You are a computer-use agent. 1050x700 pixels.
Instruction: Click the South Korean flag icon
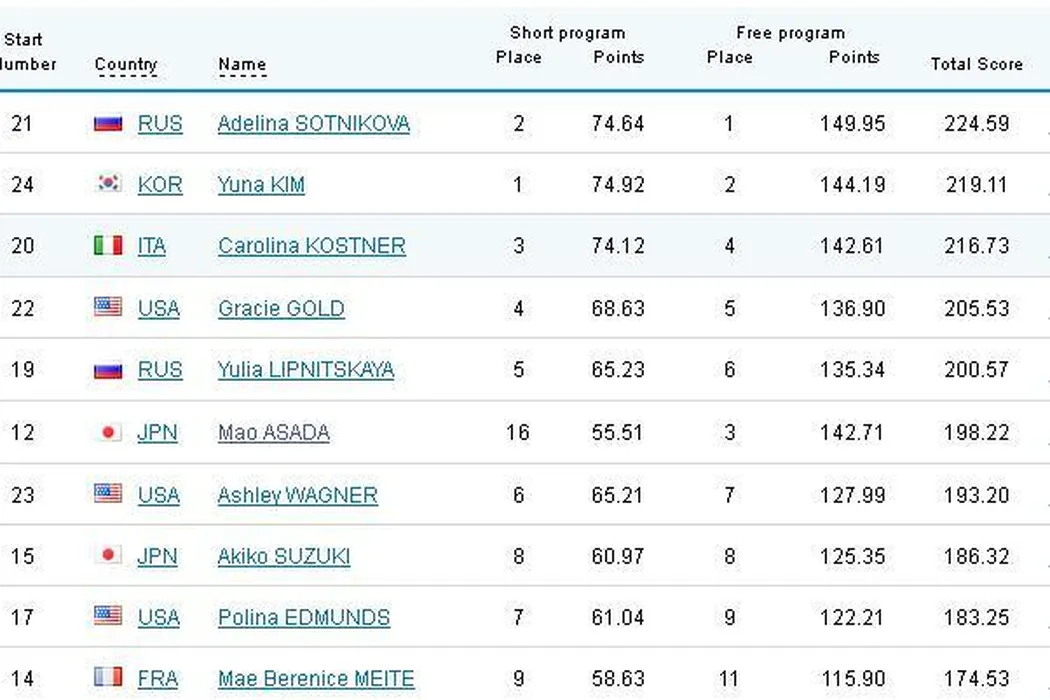pyautogui.click(x=108, y=184)
